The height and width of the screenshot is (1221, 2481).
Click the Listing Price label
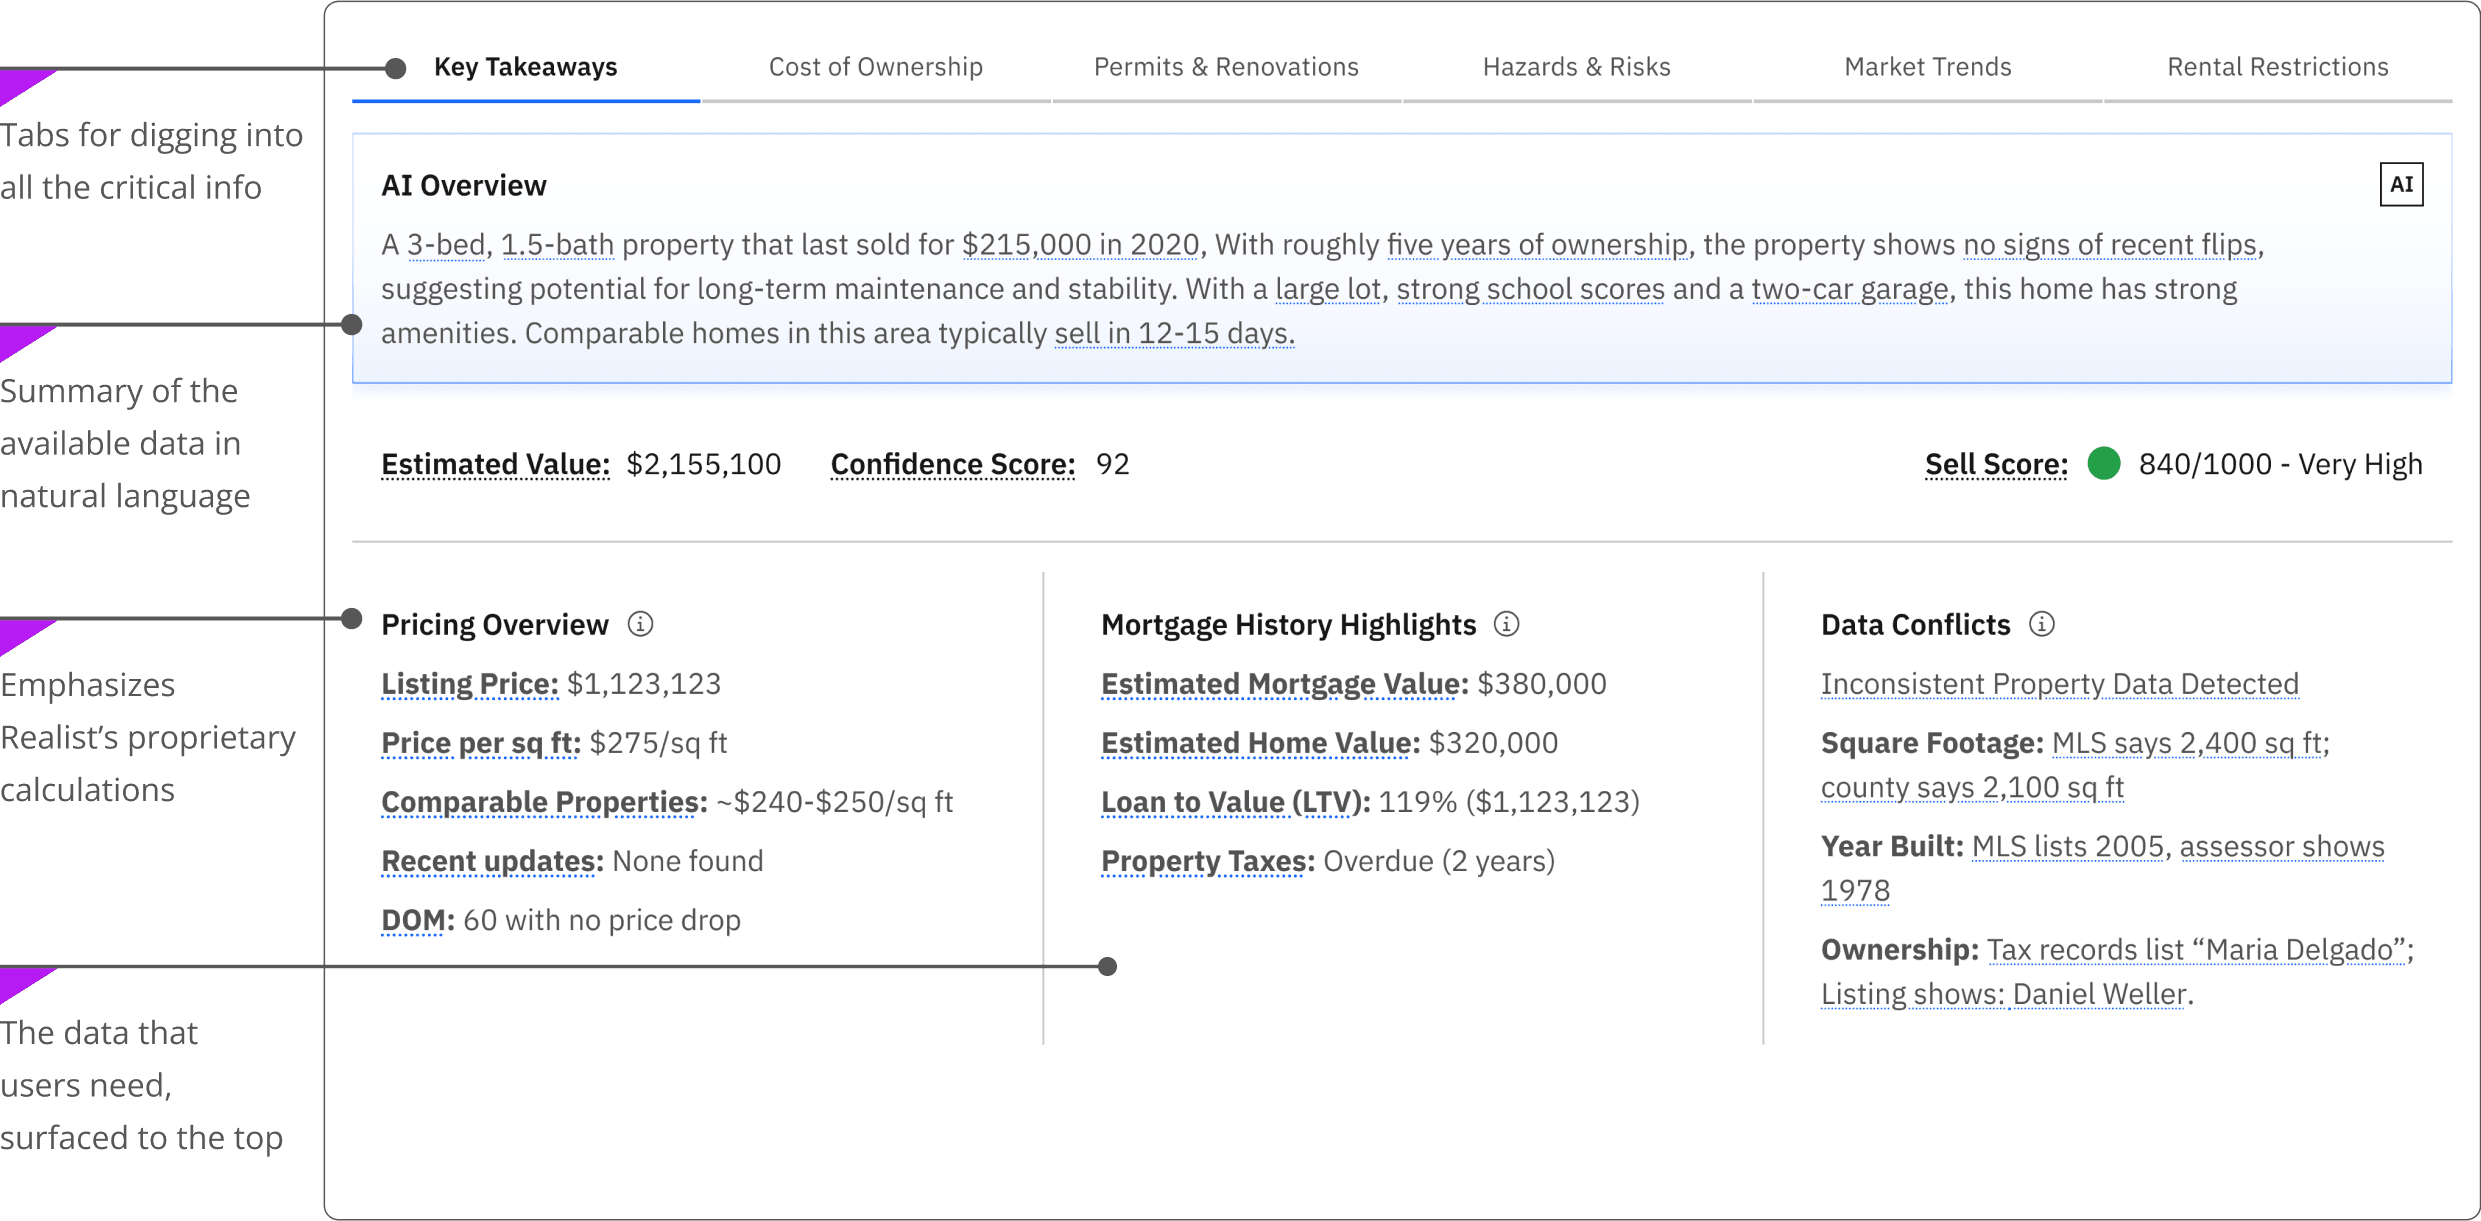[469, 684]
